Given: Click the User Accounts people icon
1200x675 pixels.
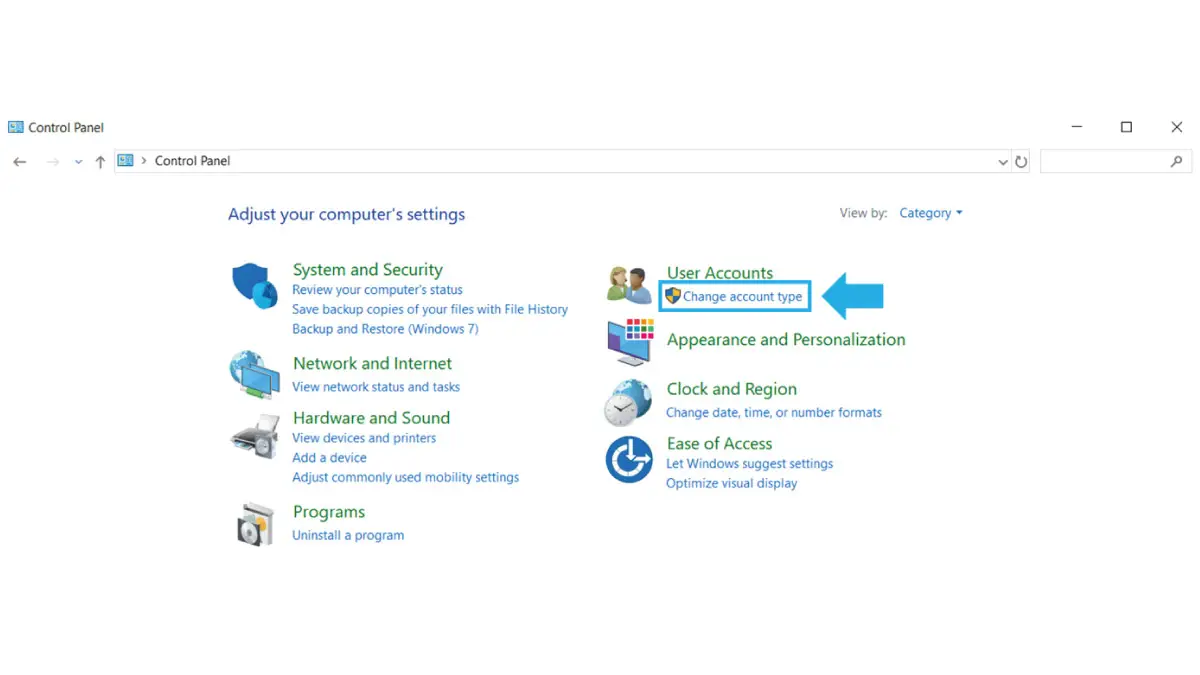Looking at the screenshot, I should coord(630,284).
